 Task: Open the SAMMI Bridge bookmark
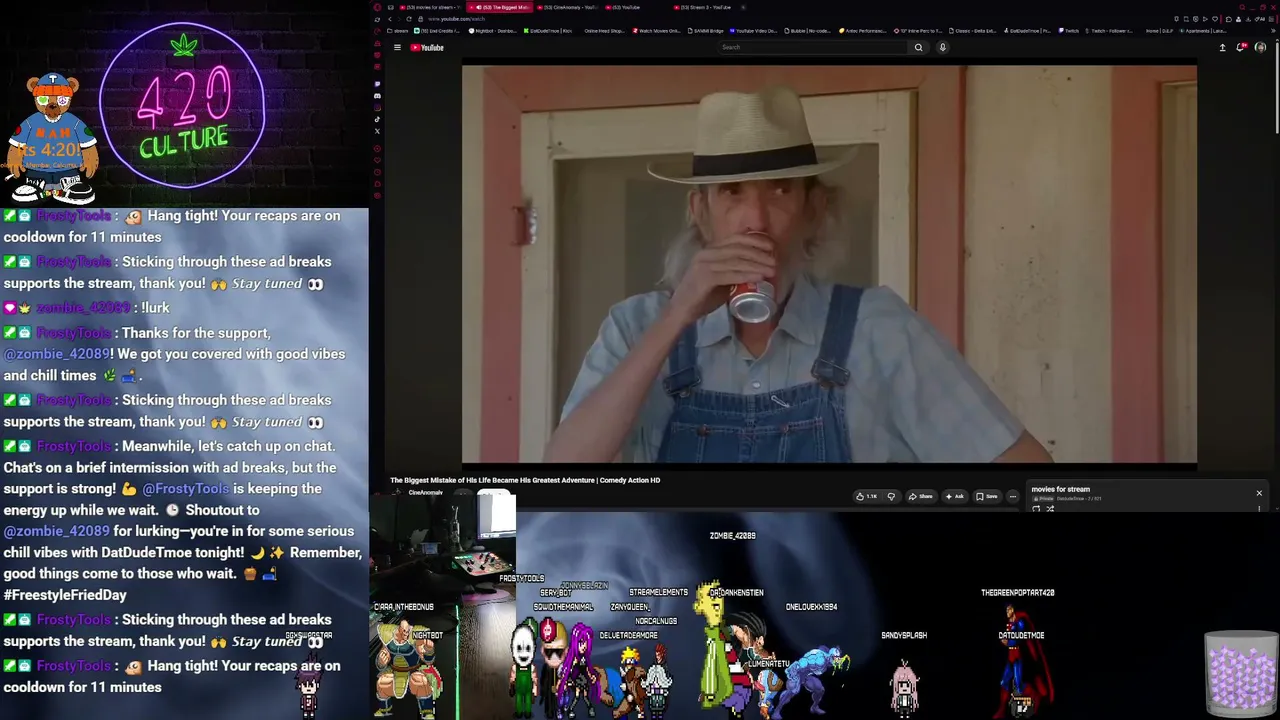[x=706, y=31]
